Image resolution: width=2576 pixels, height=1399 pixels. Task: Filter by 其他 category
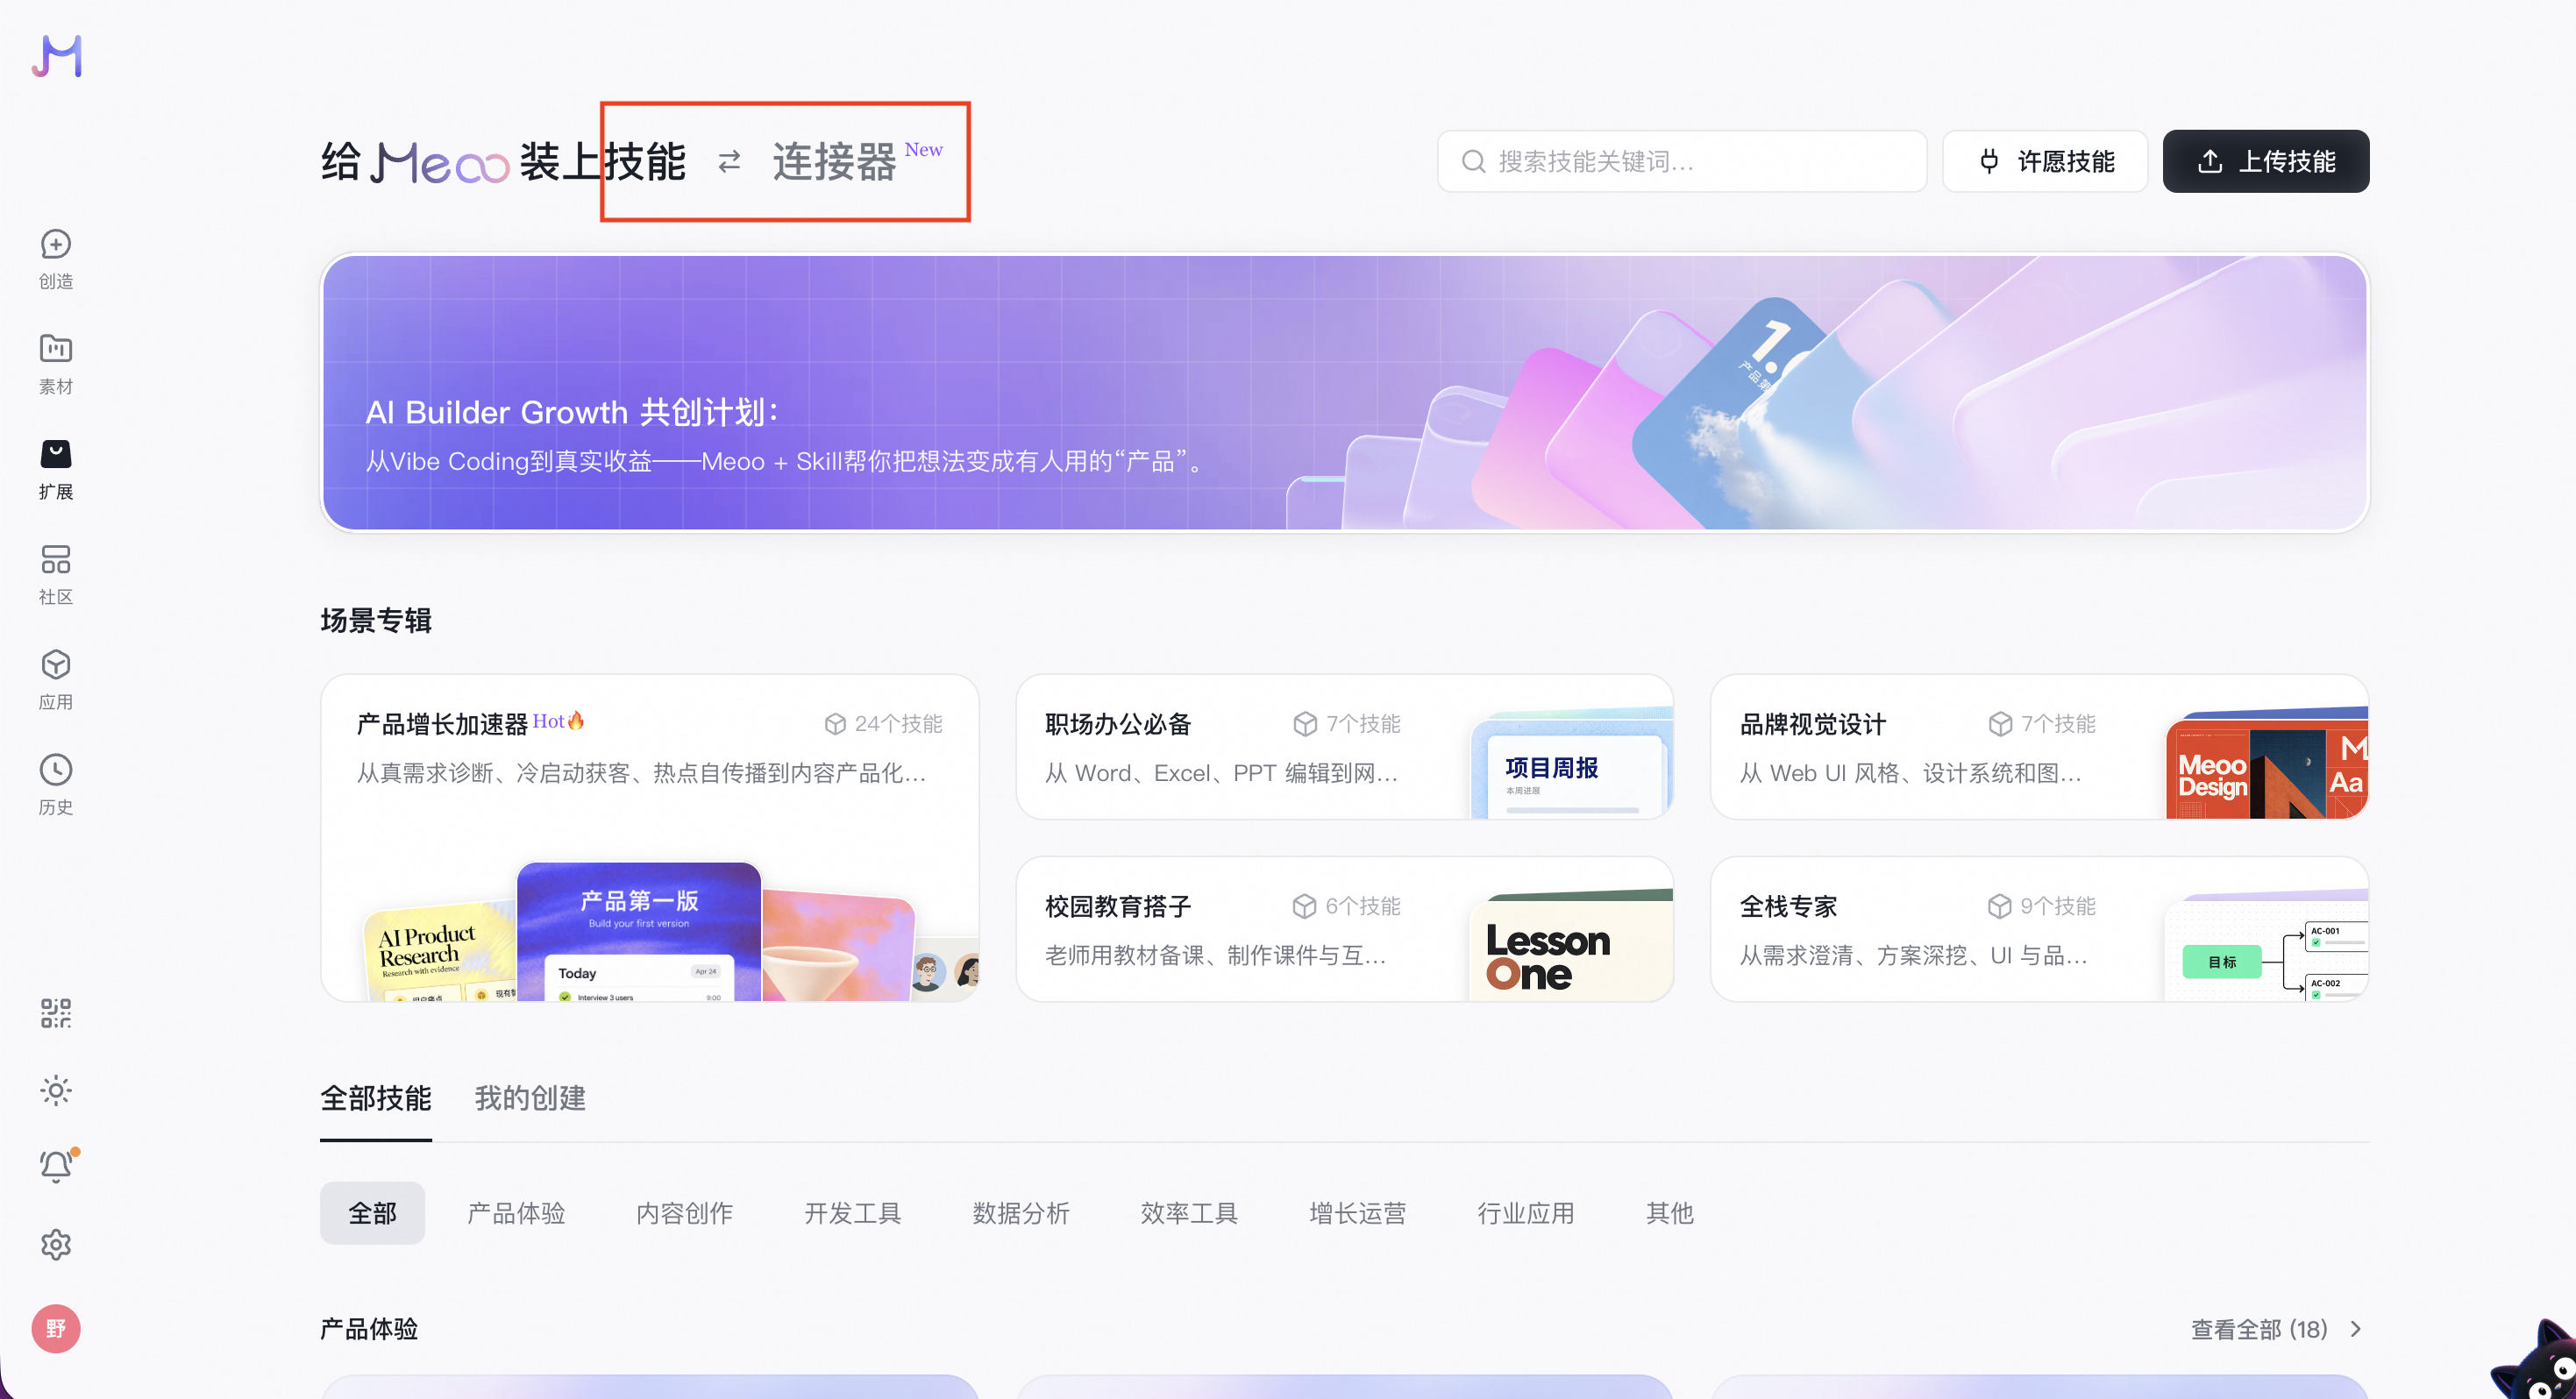1669,1213
